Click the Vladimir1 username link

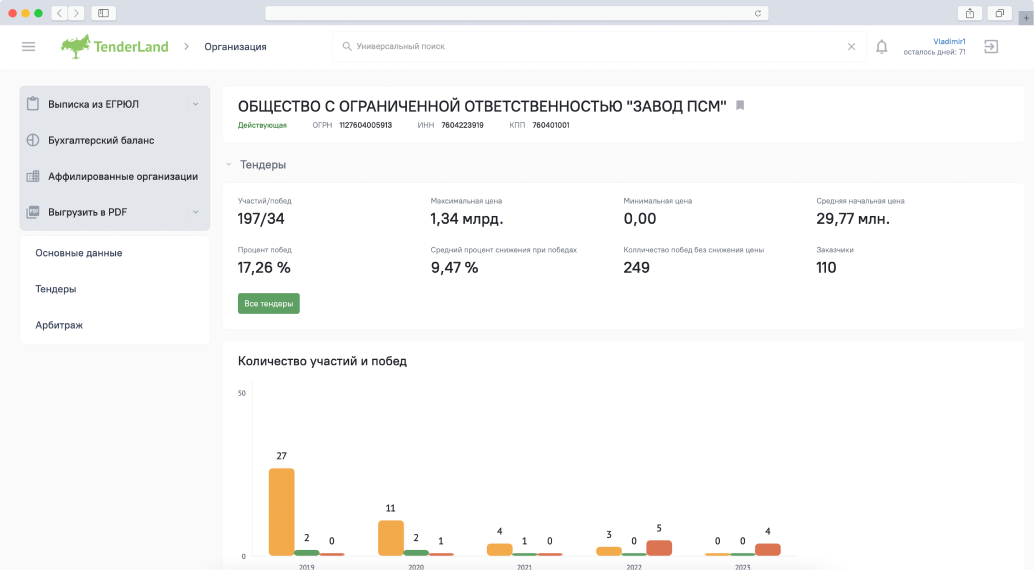949,42
